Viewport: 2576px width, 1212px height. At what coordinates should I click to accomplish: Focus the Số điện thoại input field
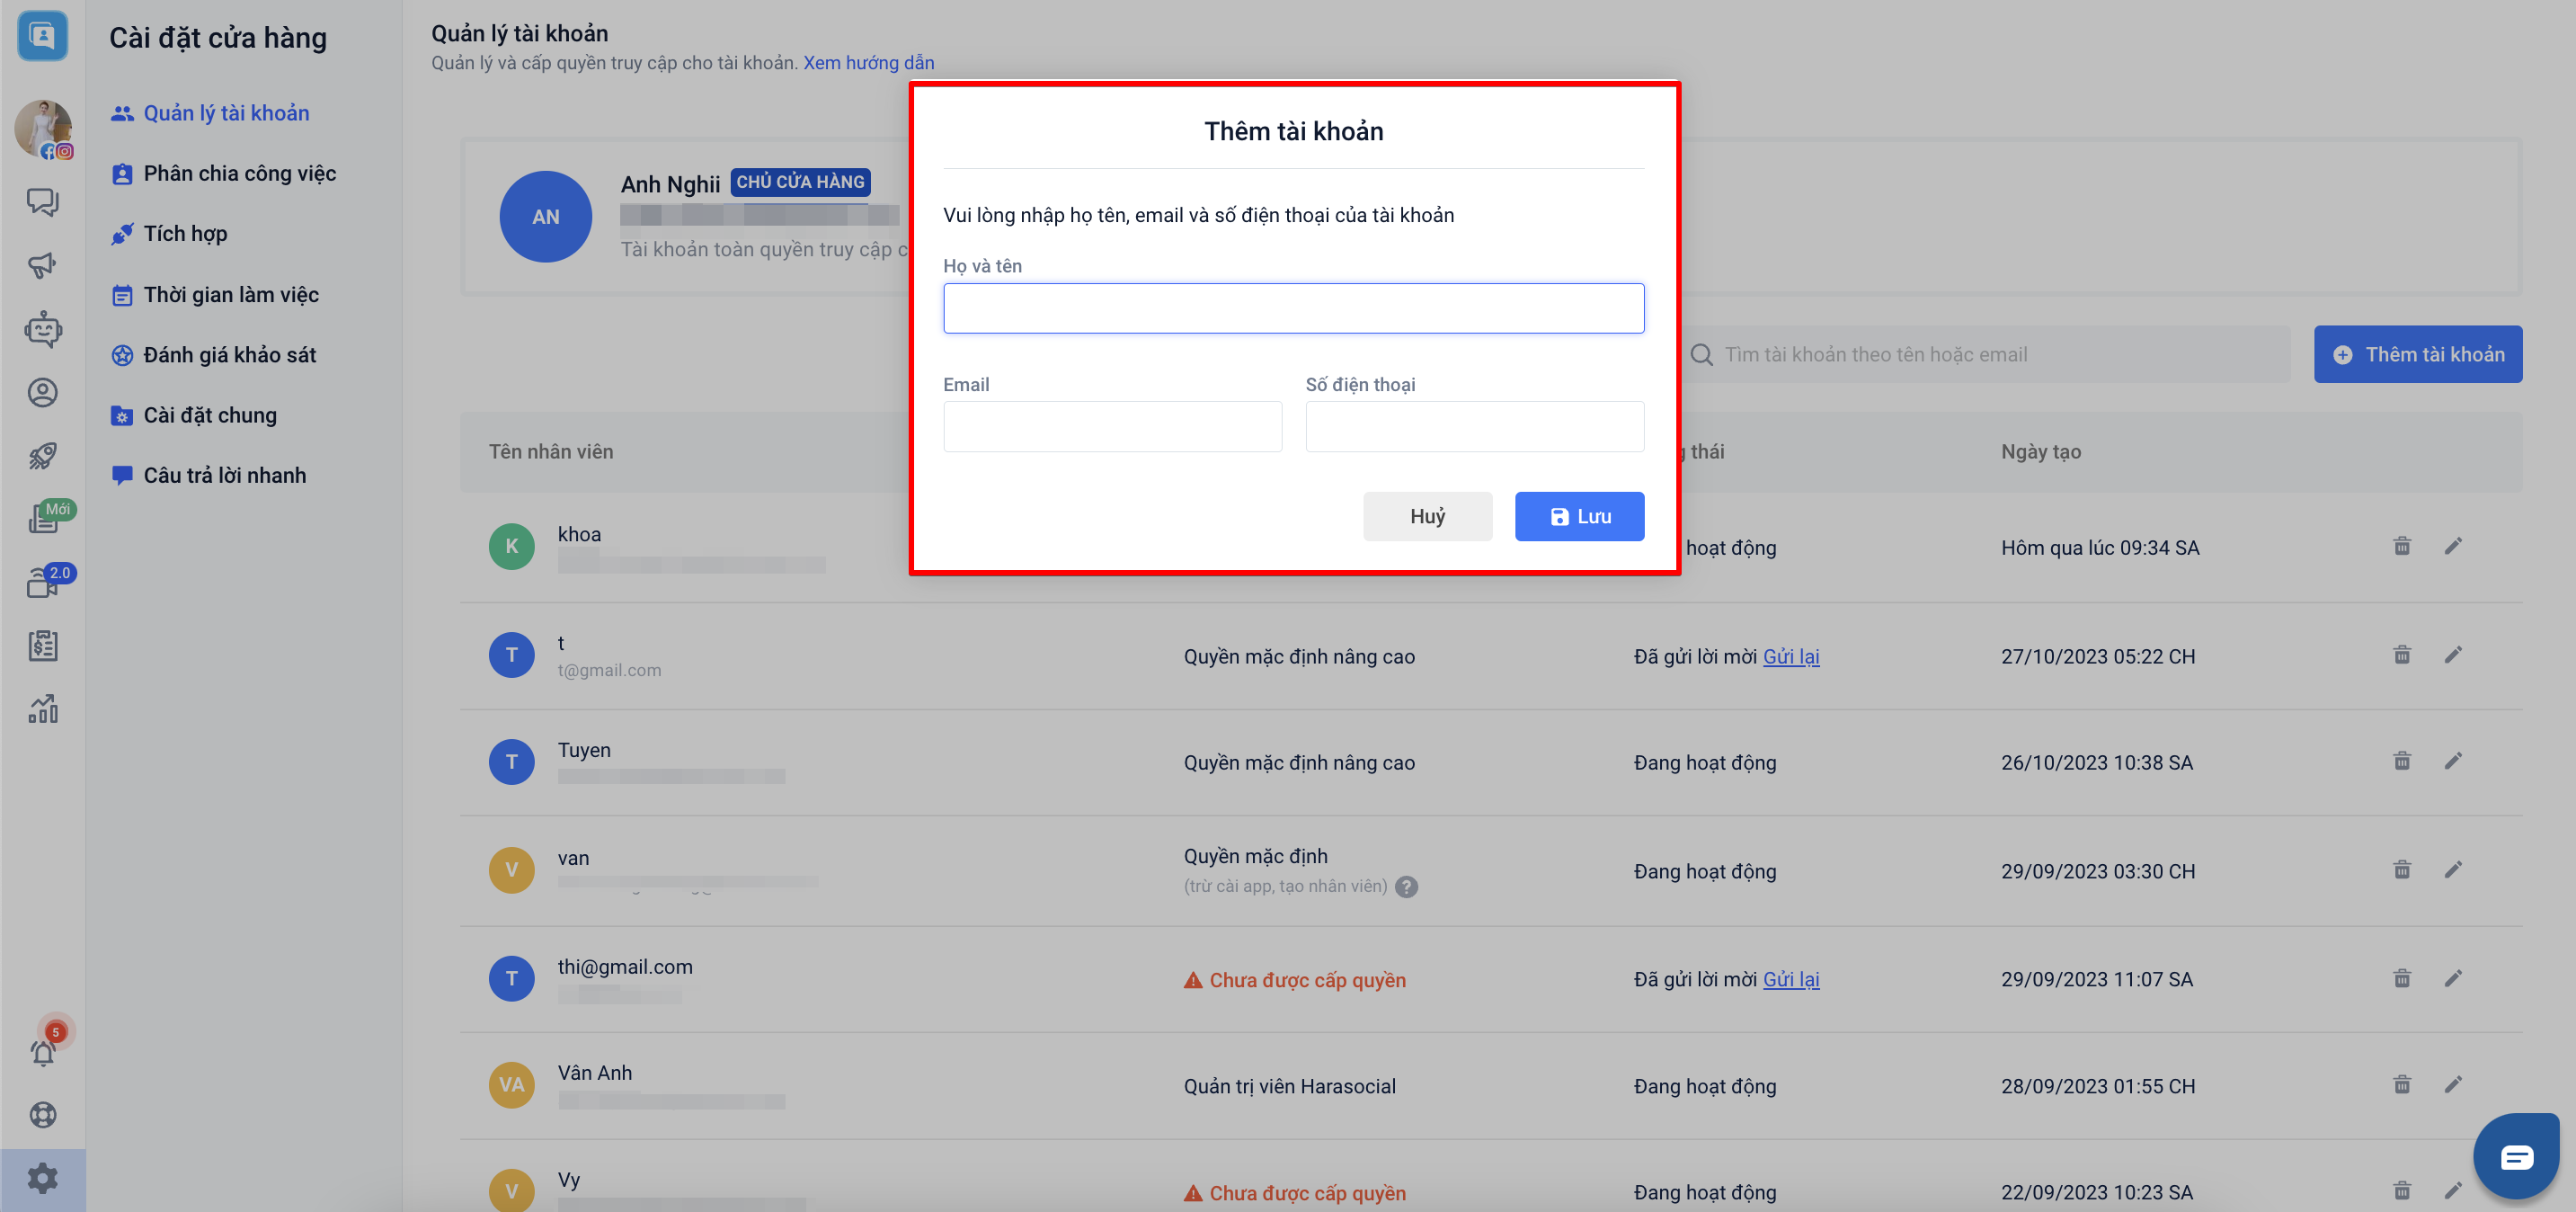click(1474, 427)
